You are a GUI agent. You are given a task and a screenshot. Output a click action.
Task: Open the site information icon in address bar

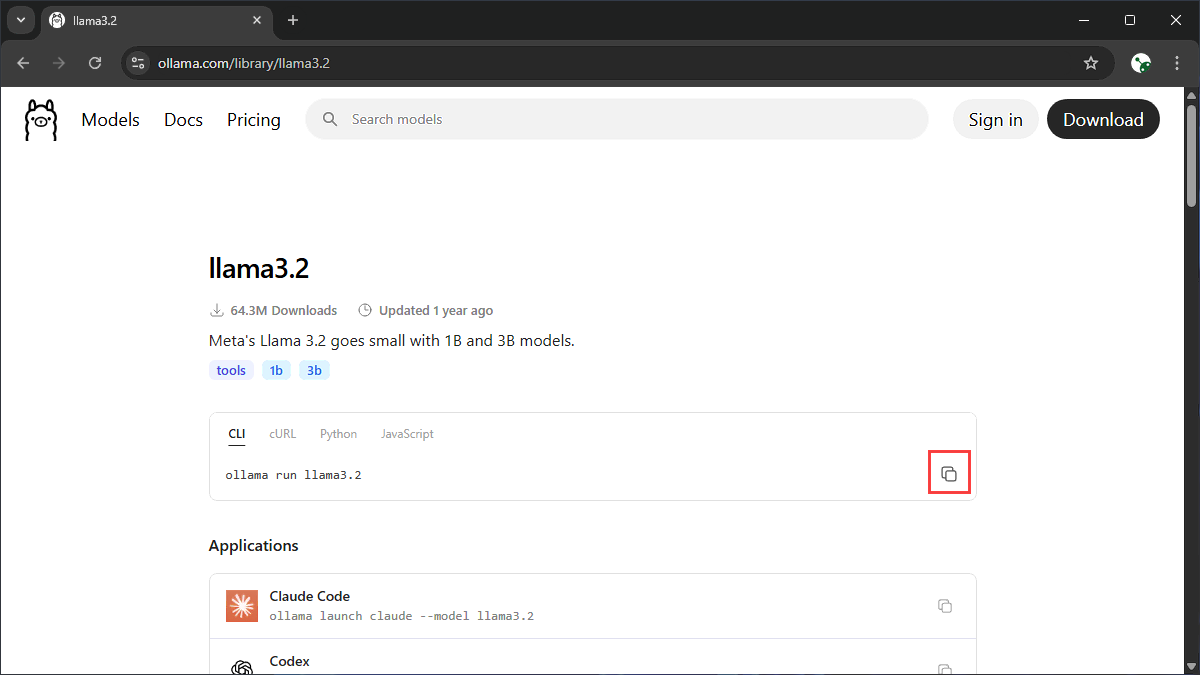coord(138,63)
